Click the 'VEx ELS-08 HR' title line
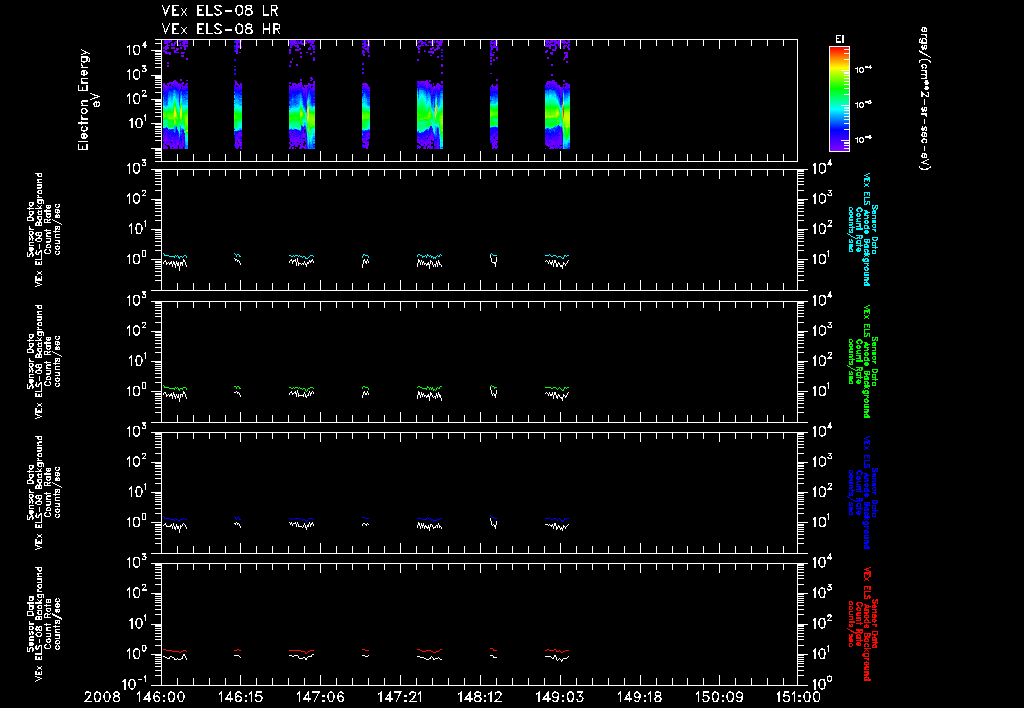 pos(221,29)
